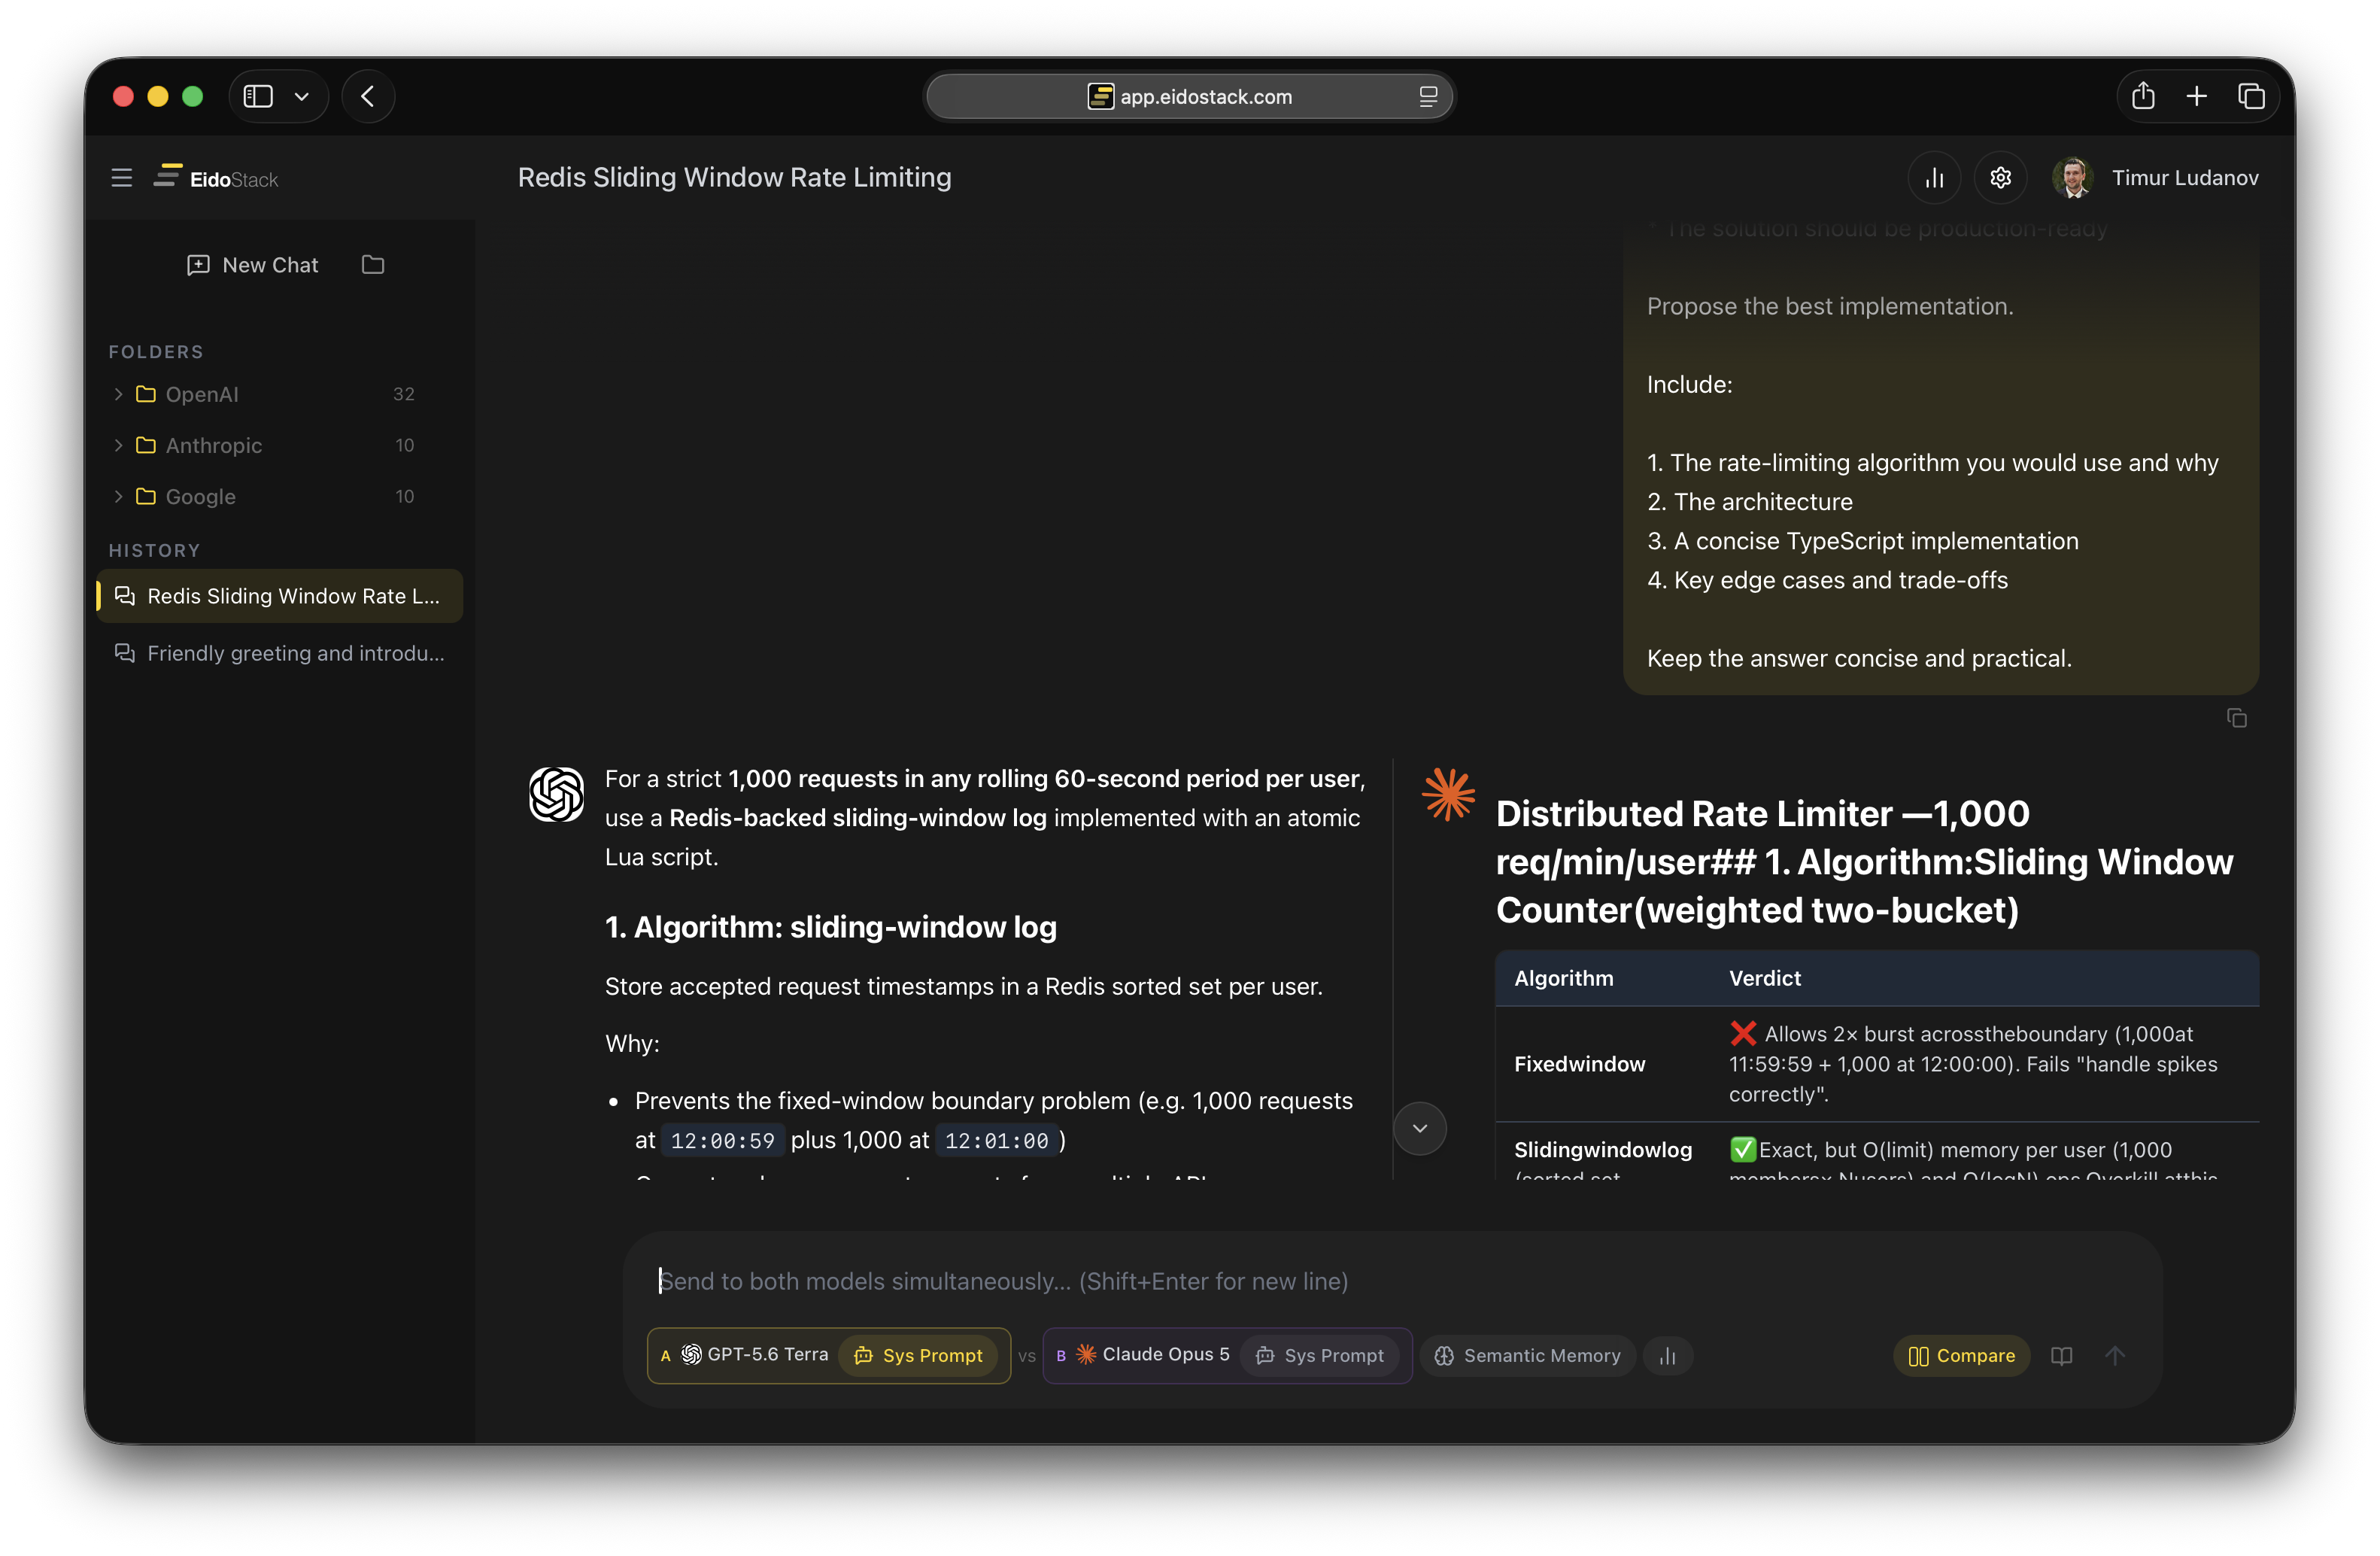Toggle Semantic Memory
Image resolution: width=2380 pixels, height=1556 pixels.
(x=1527, y=1356)
